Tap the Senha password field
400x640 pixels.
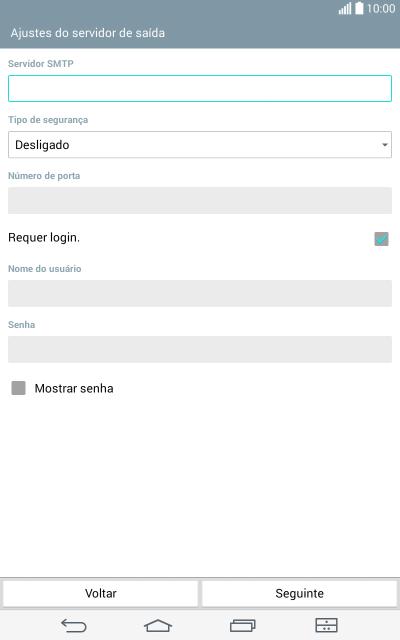click(200, 349)
